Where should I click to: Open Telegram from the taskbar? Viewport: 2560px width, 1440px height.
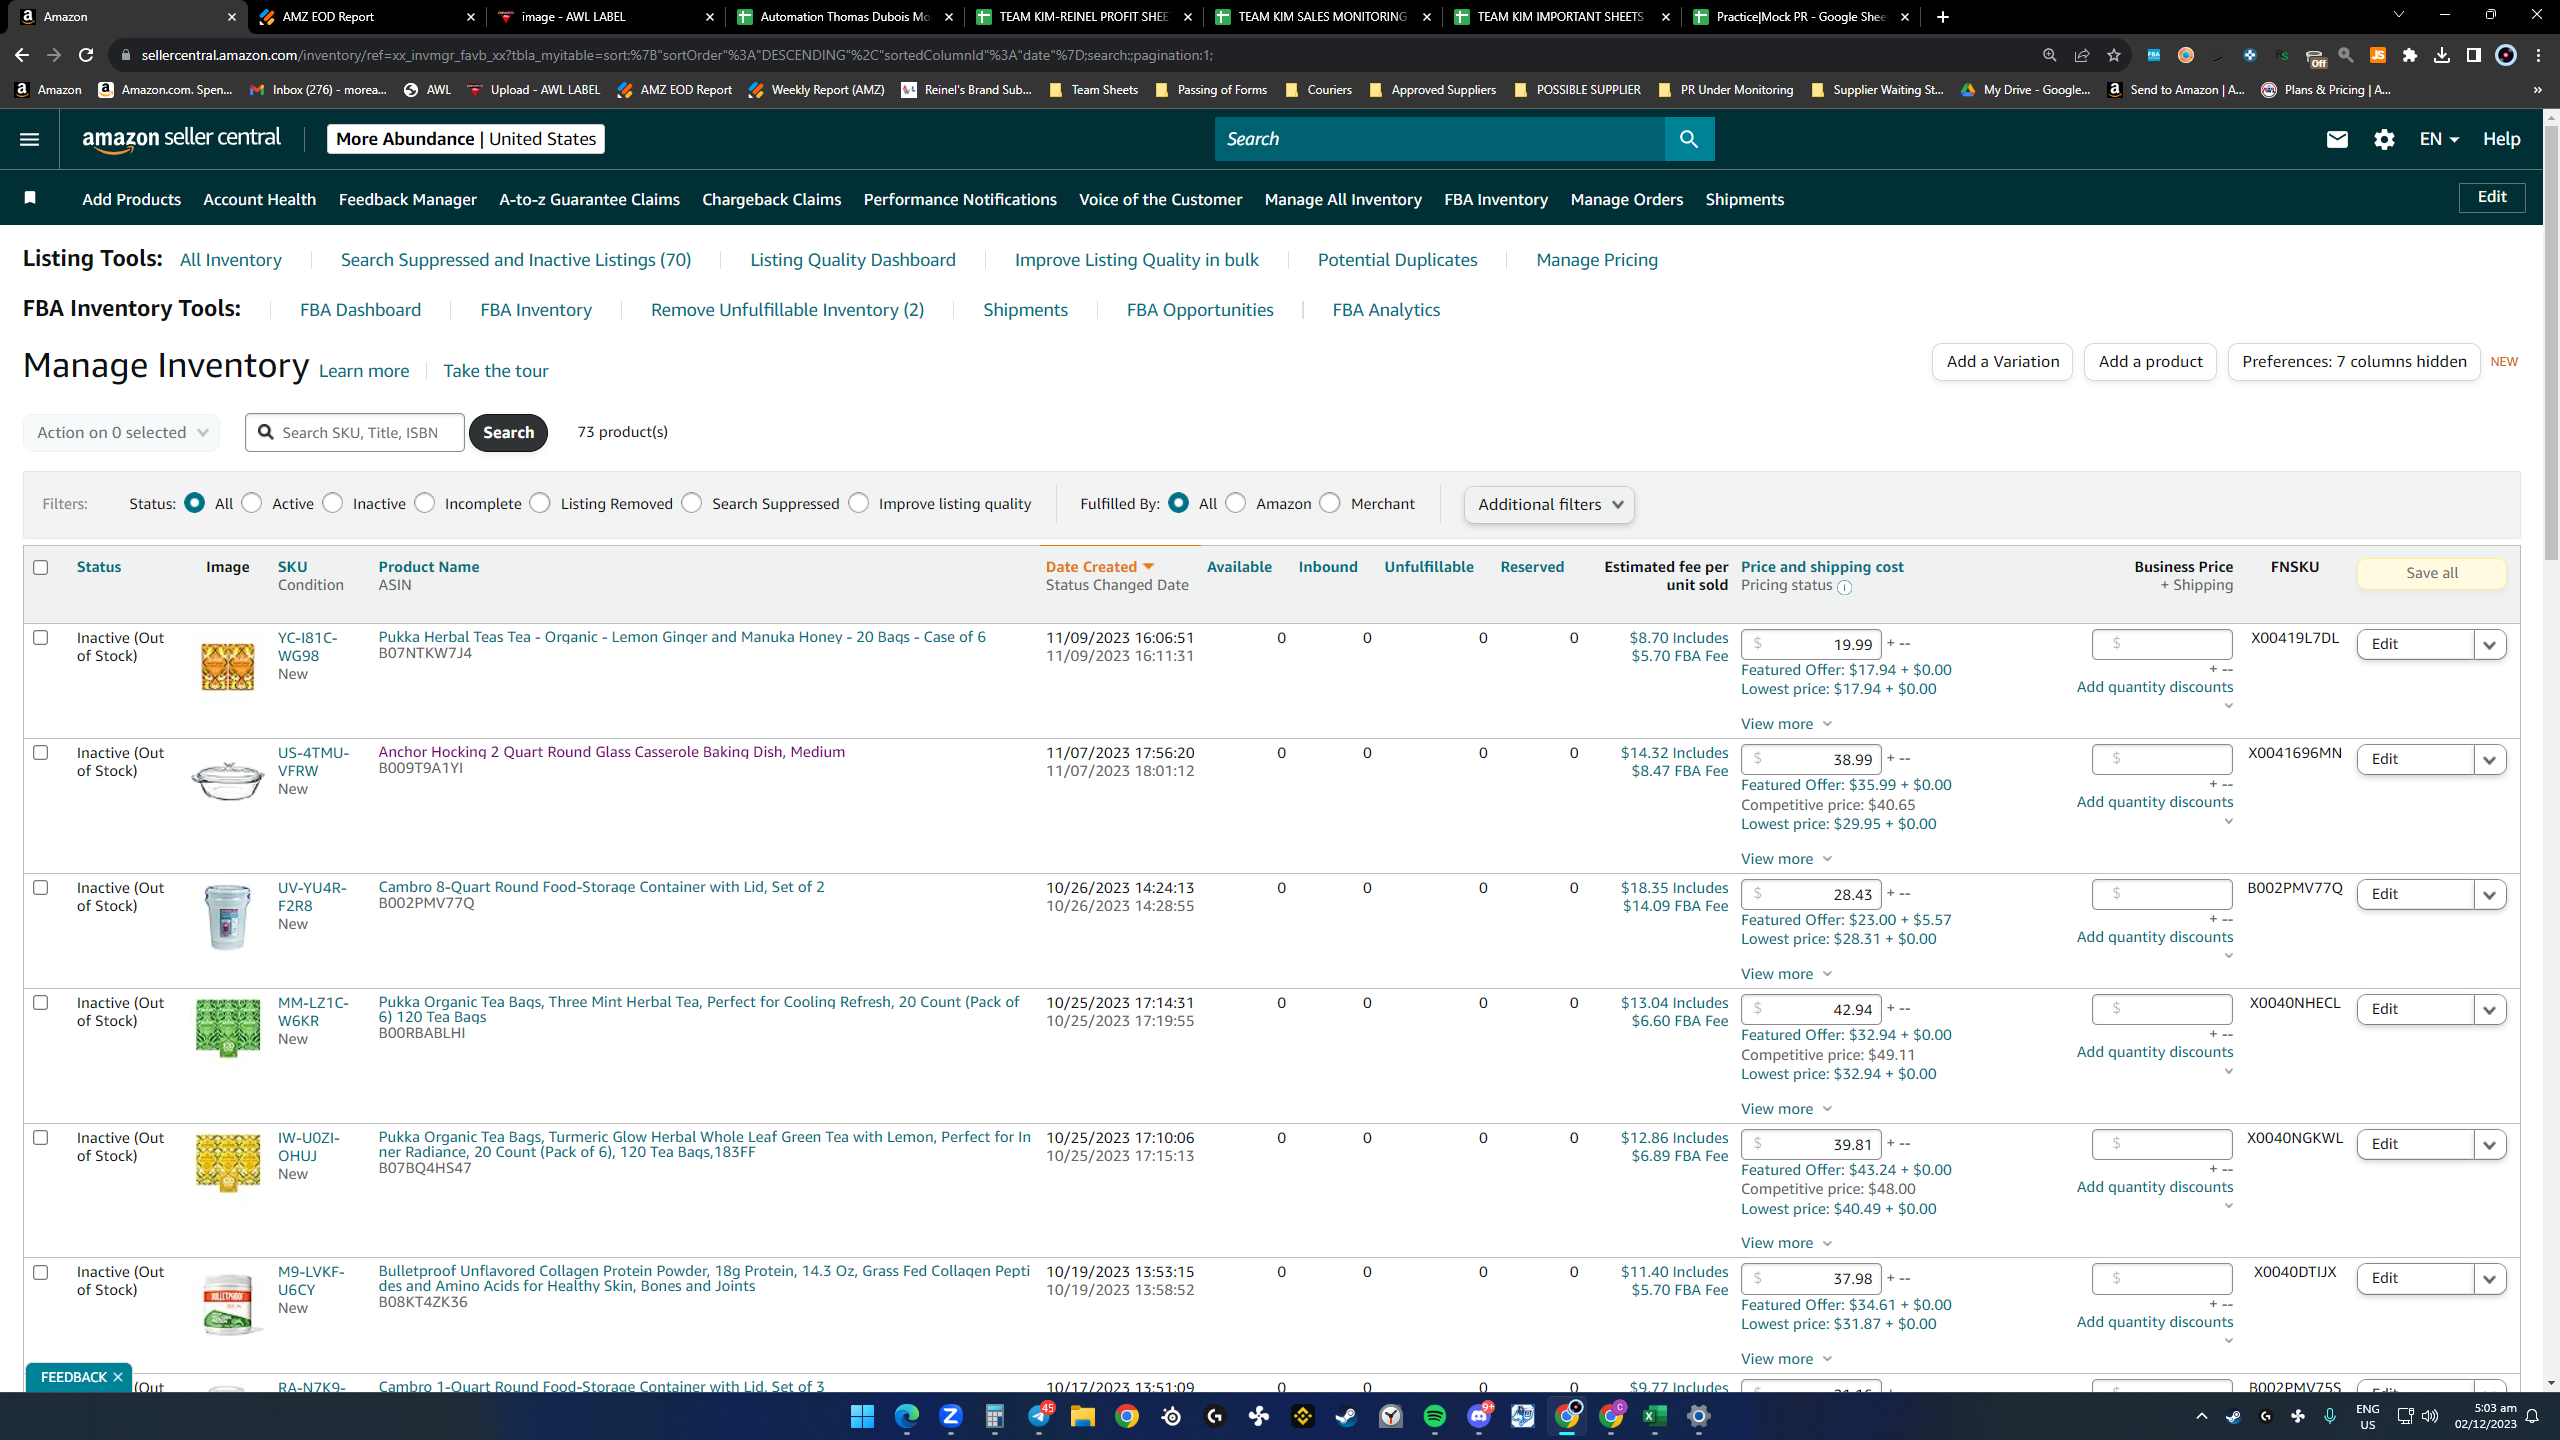pos(1038,1416)
